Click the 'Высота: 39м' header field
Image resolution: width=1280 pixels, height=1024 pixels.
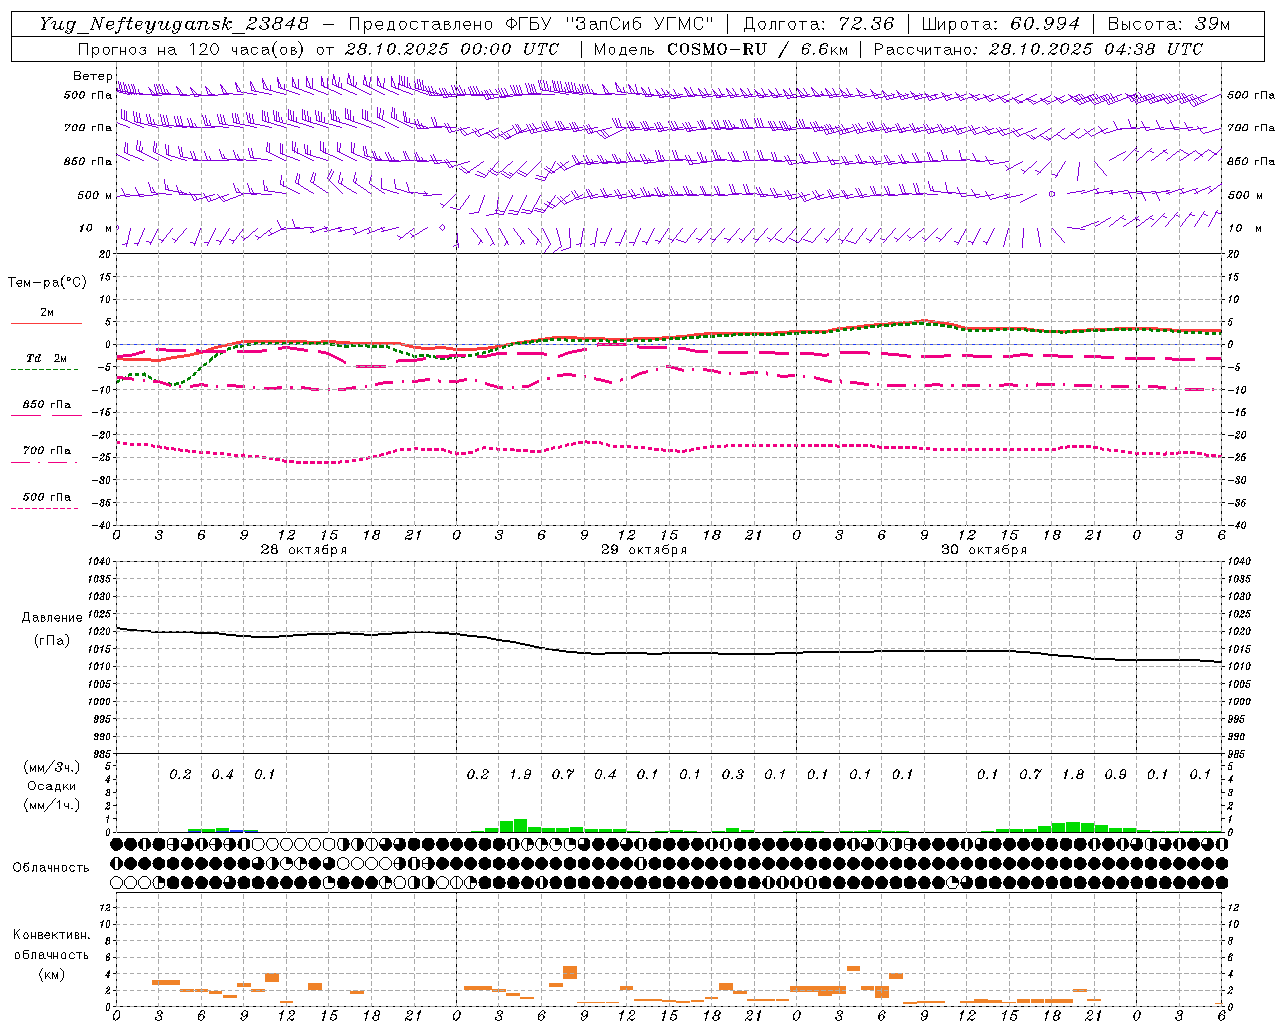1169,24
